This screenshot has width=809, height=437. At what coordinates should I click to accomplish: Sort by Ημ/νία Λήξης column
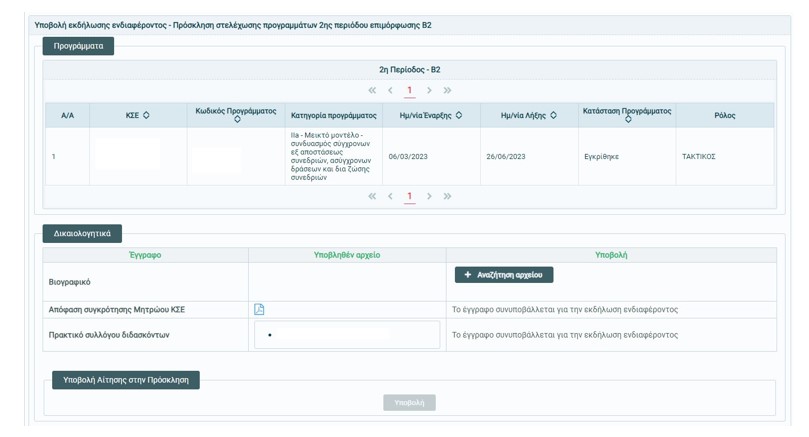tap(554, 116)
